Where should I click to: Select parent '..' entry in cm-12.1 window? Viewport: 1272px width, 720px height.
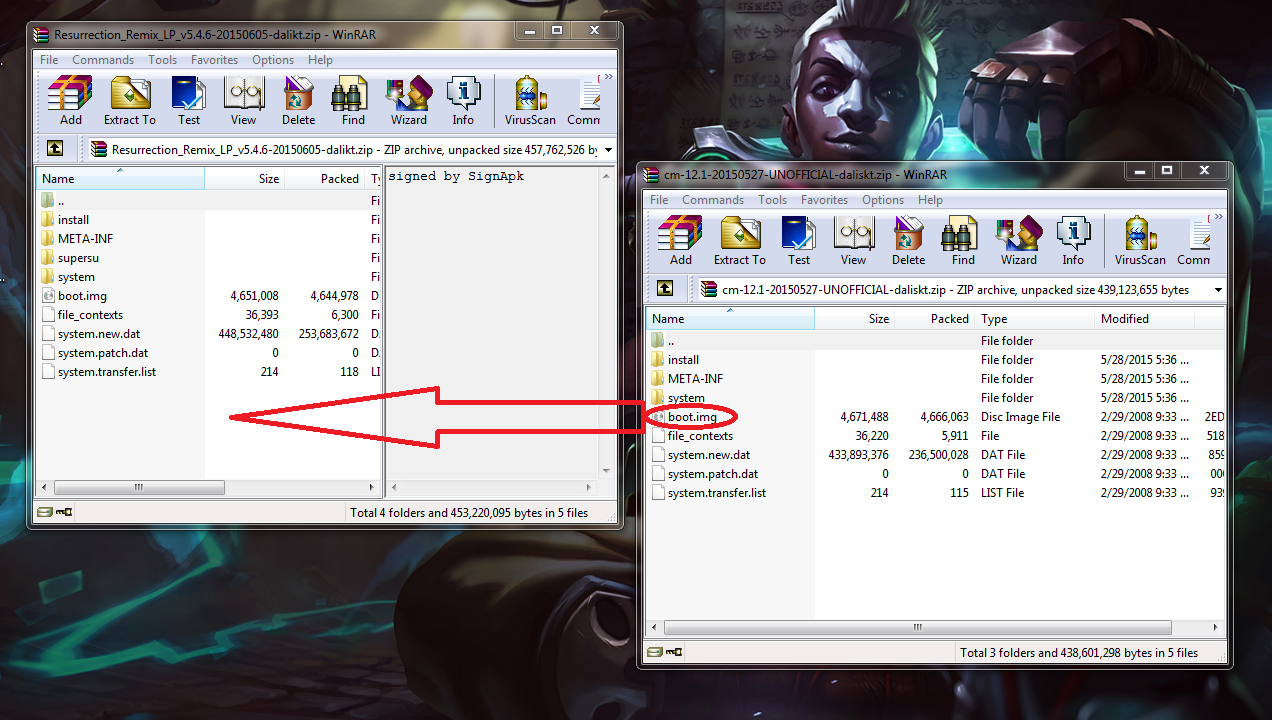[673, 341]
